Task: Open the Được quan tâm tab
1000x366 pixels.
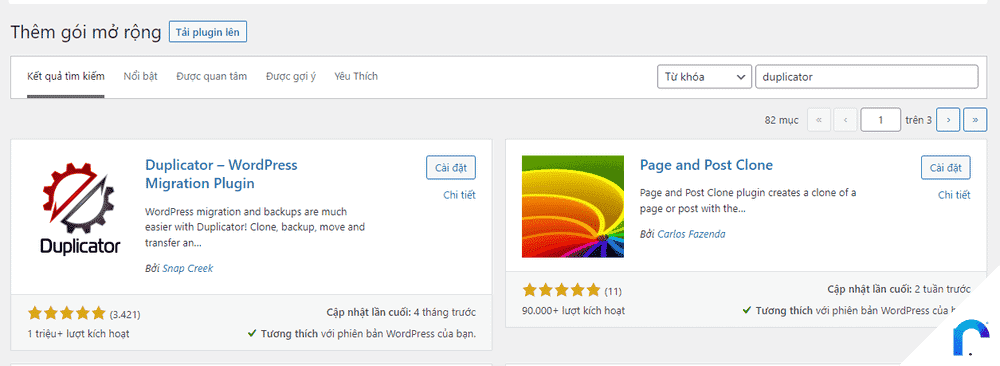Action: [212, 77]
